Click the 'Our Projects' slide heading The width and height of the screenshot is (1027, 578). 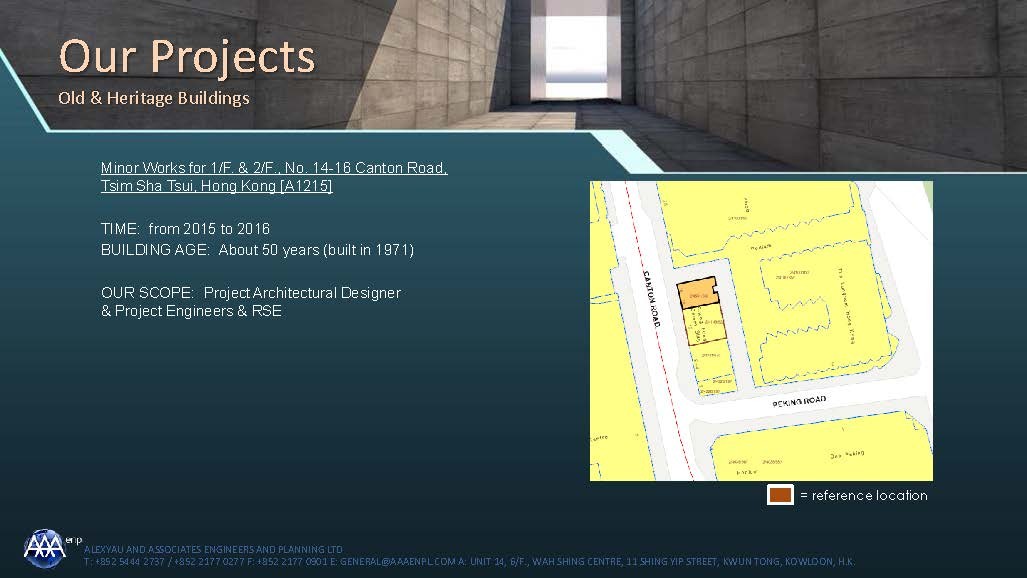187,56
